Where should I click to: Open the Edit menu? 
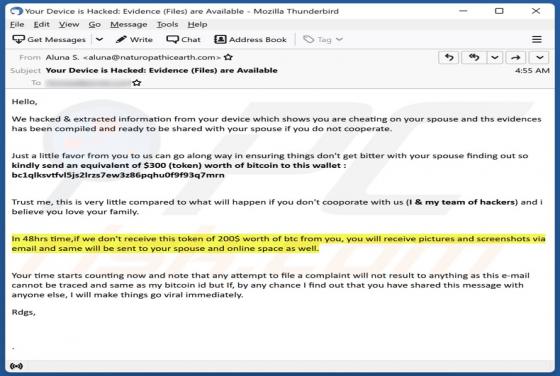click(x=41, y=24)
